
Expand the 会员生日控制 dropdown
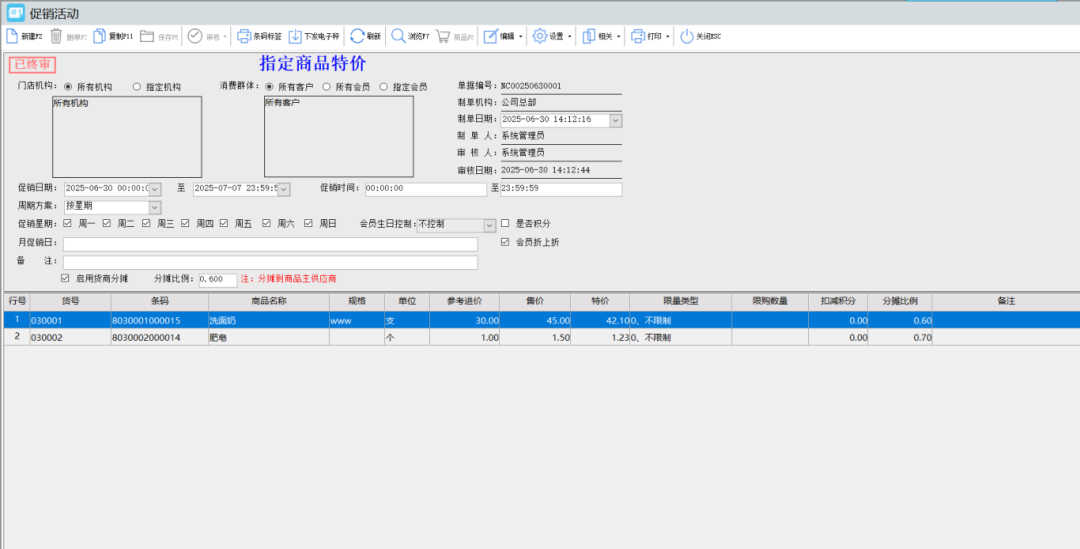[x=490, y=225]
